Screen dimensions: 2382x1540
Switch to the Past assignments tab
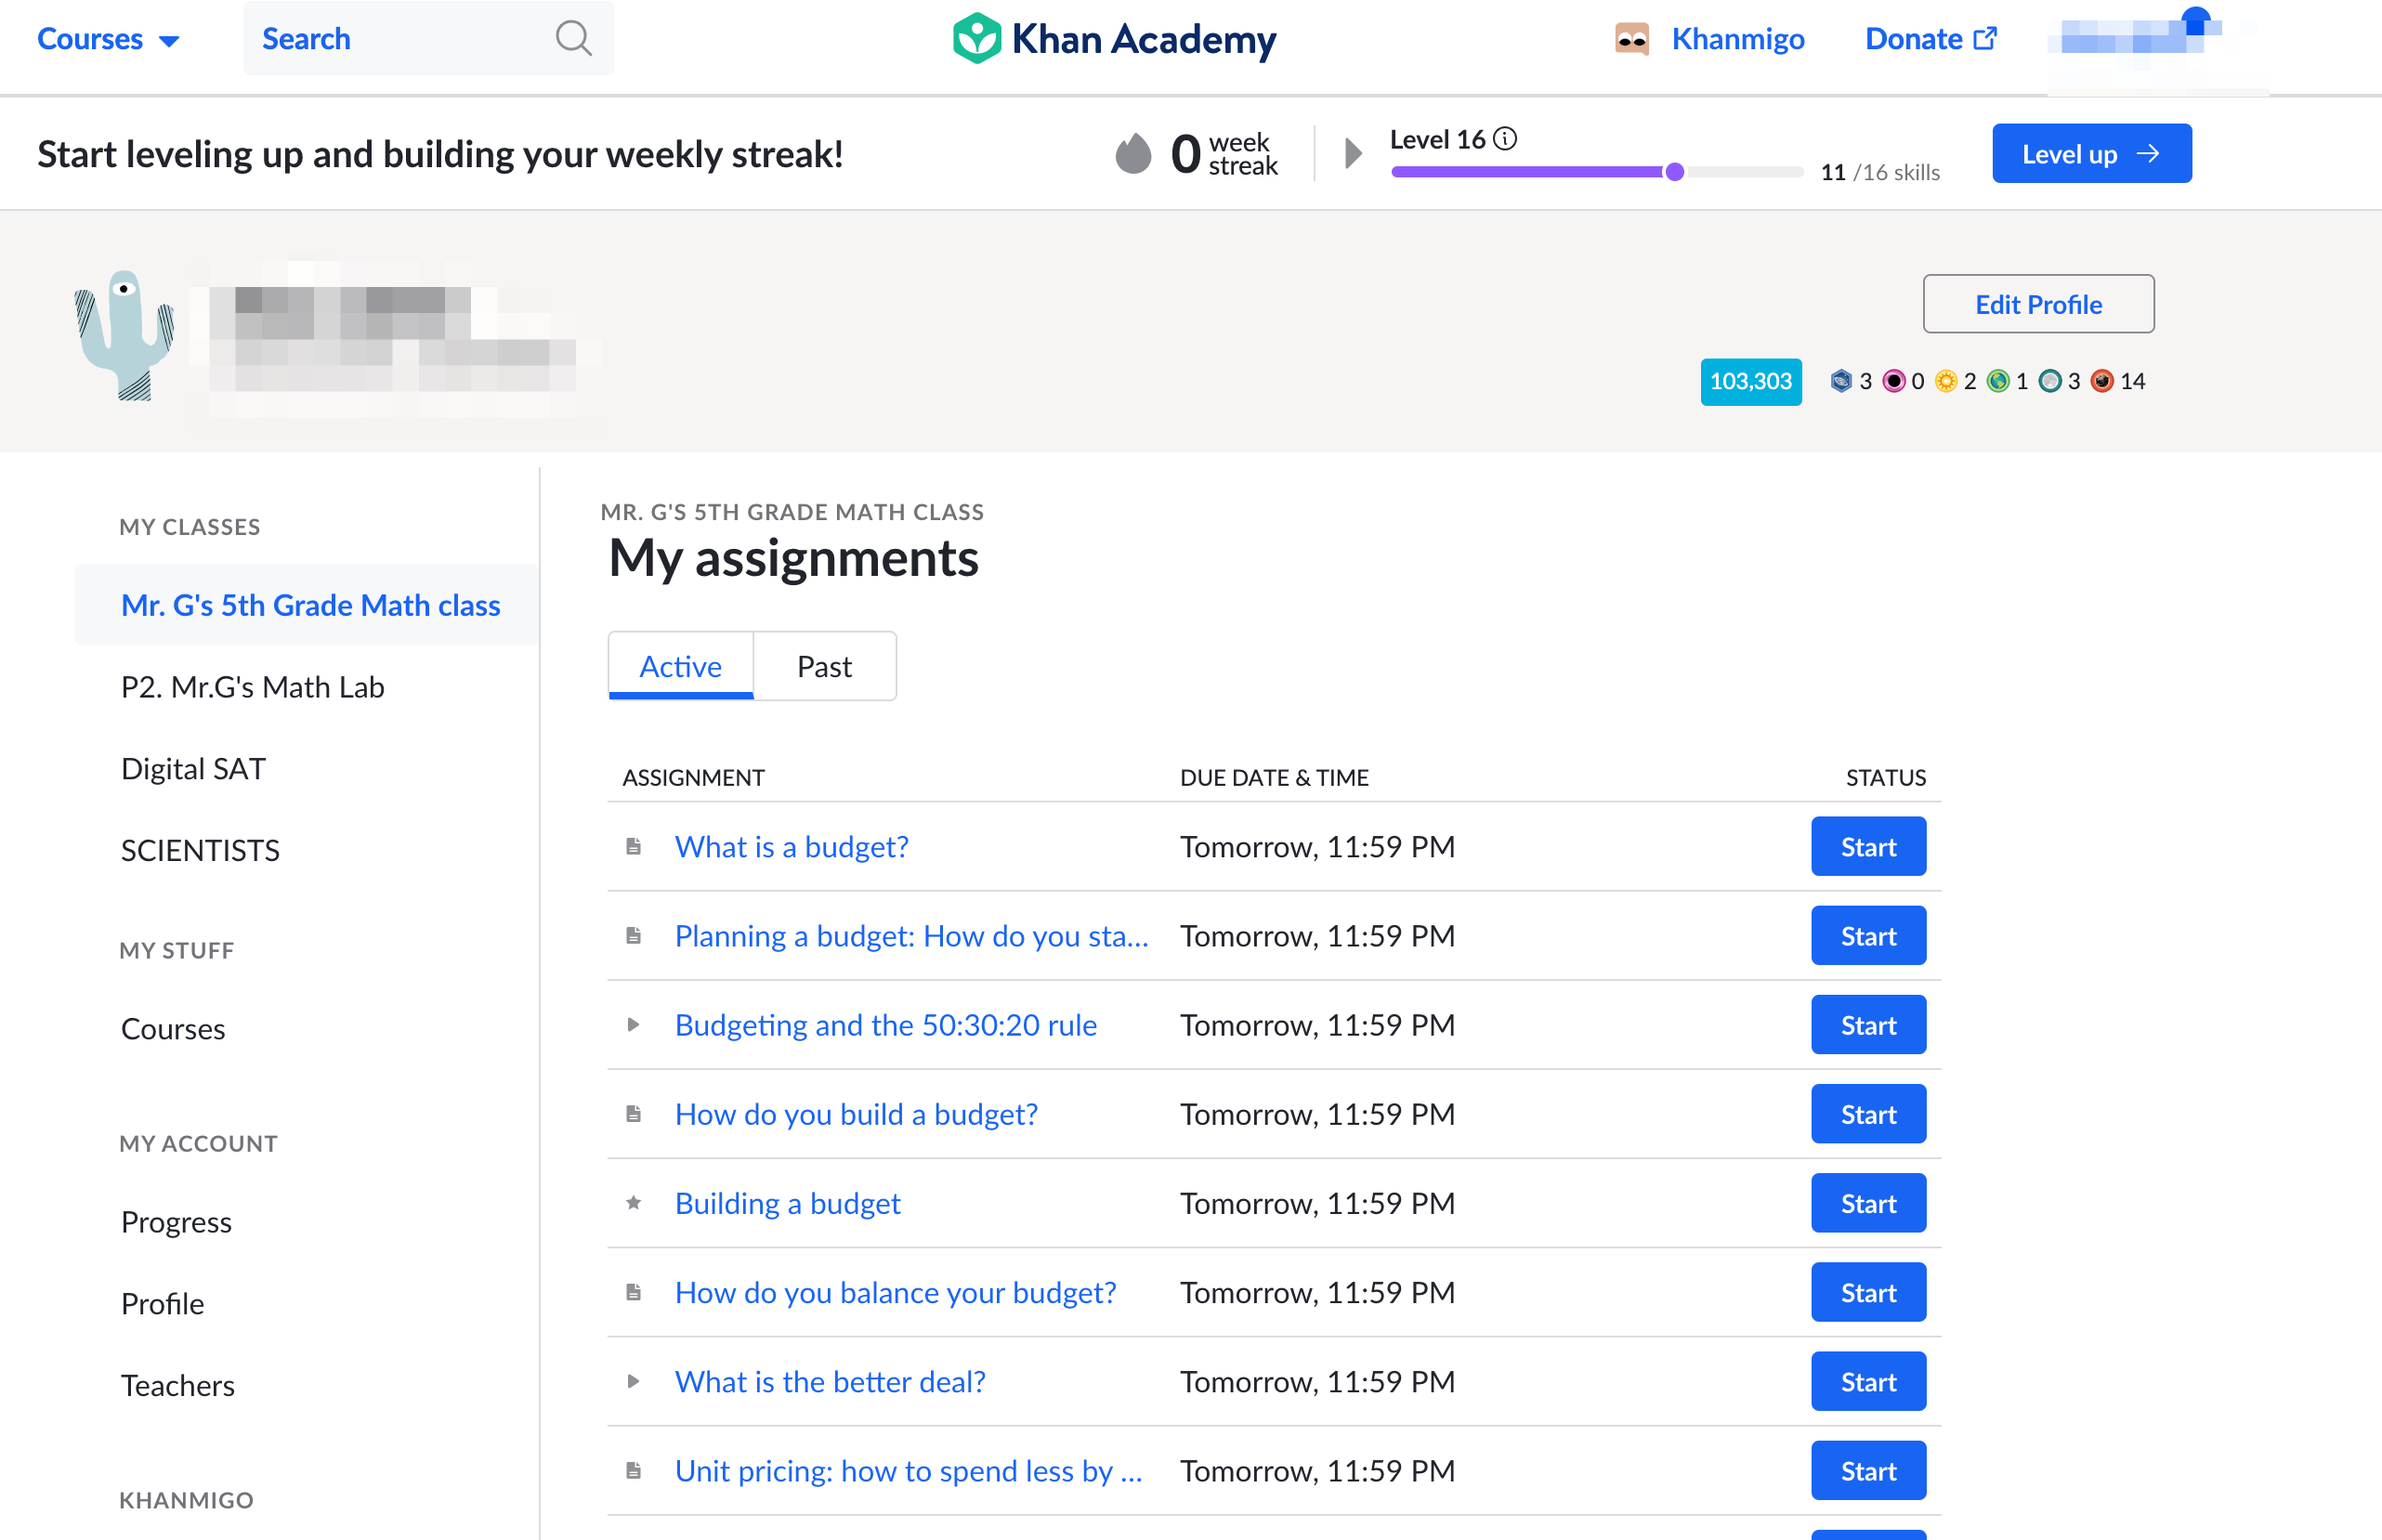coord(824,666)
